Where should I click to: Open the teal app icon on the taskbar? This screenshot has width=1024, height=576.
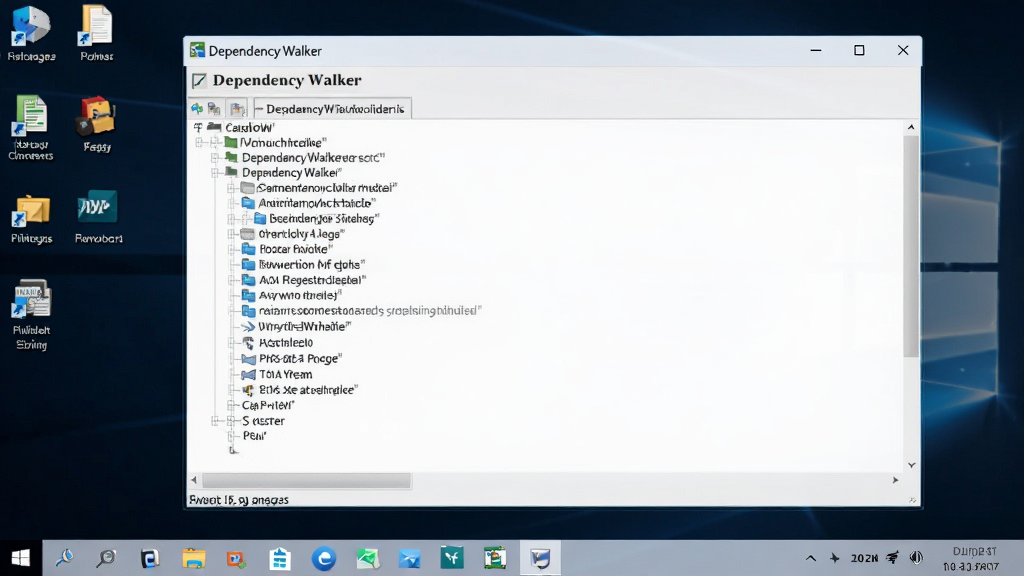452,558
